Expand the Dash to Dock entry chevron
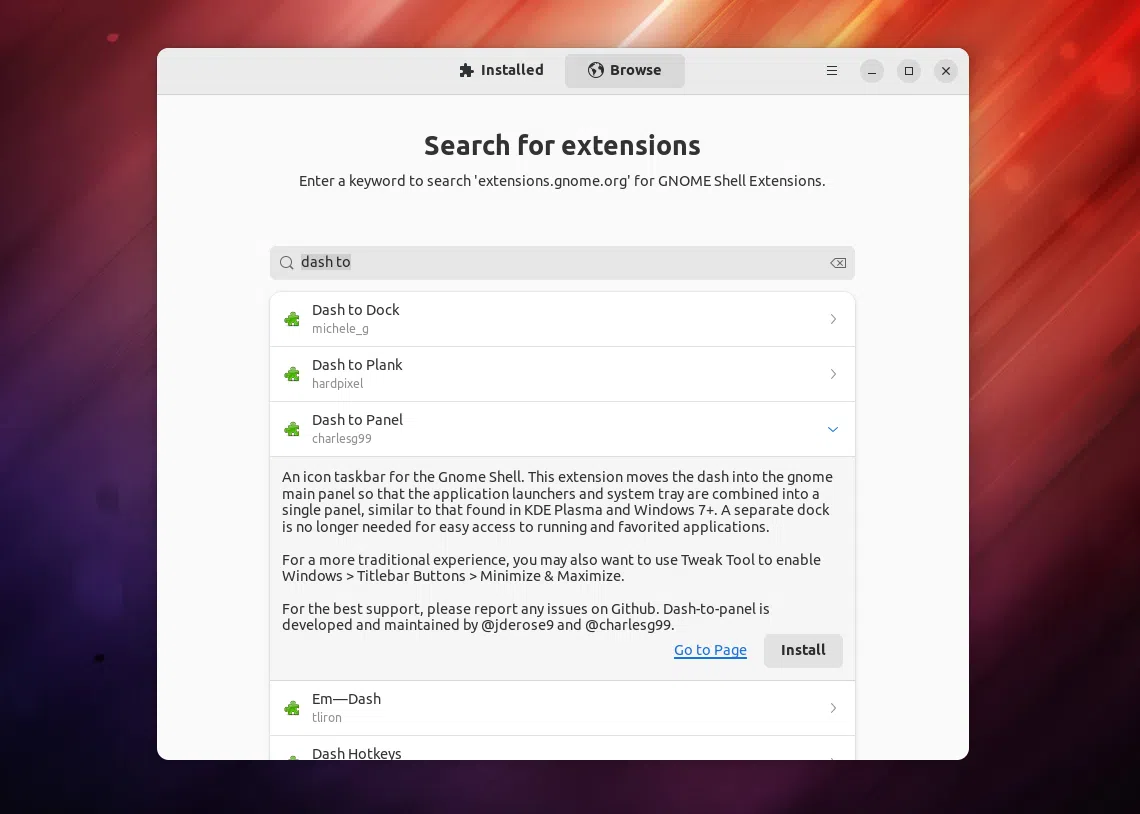The height and width of the screenshot is (814, 1140). tap(833, 319)
